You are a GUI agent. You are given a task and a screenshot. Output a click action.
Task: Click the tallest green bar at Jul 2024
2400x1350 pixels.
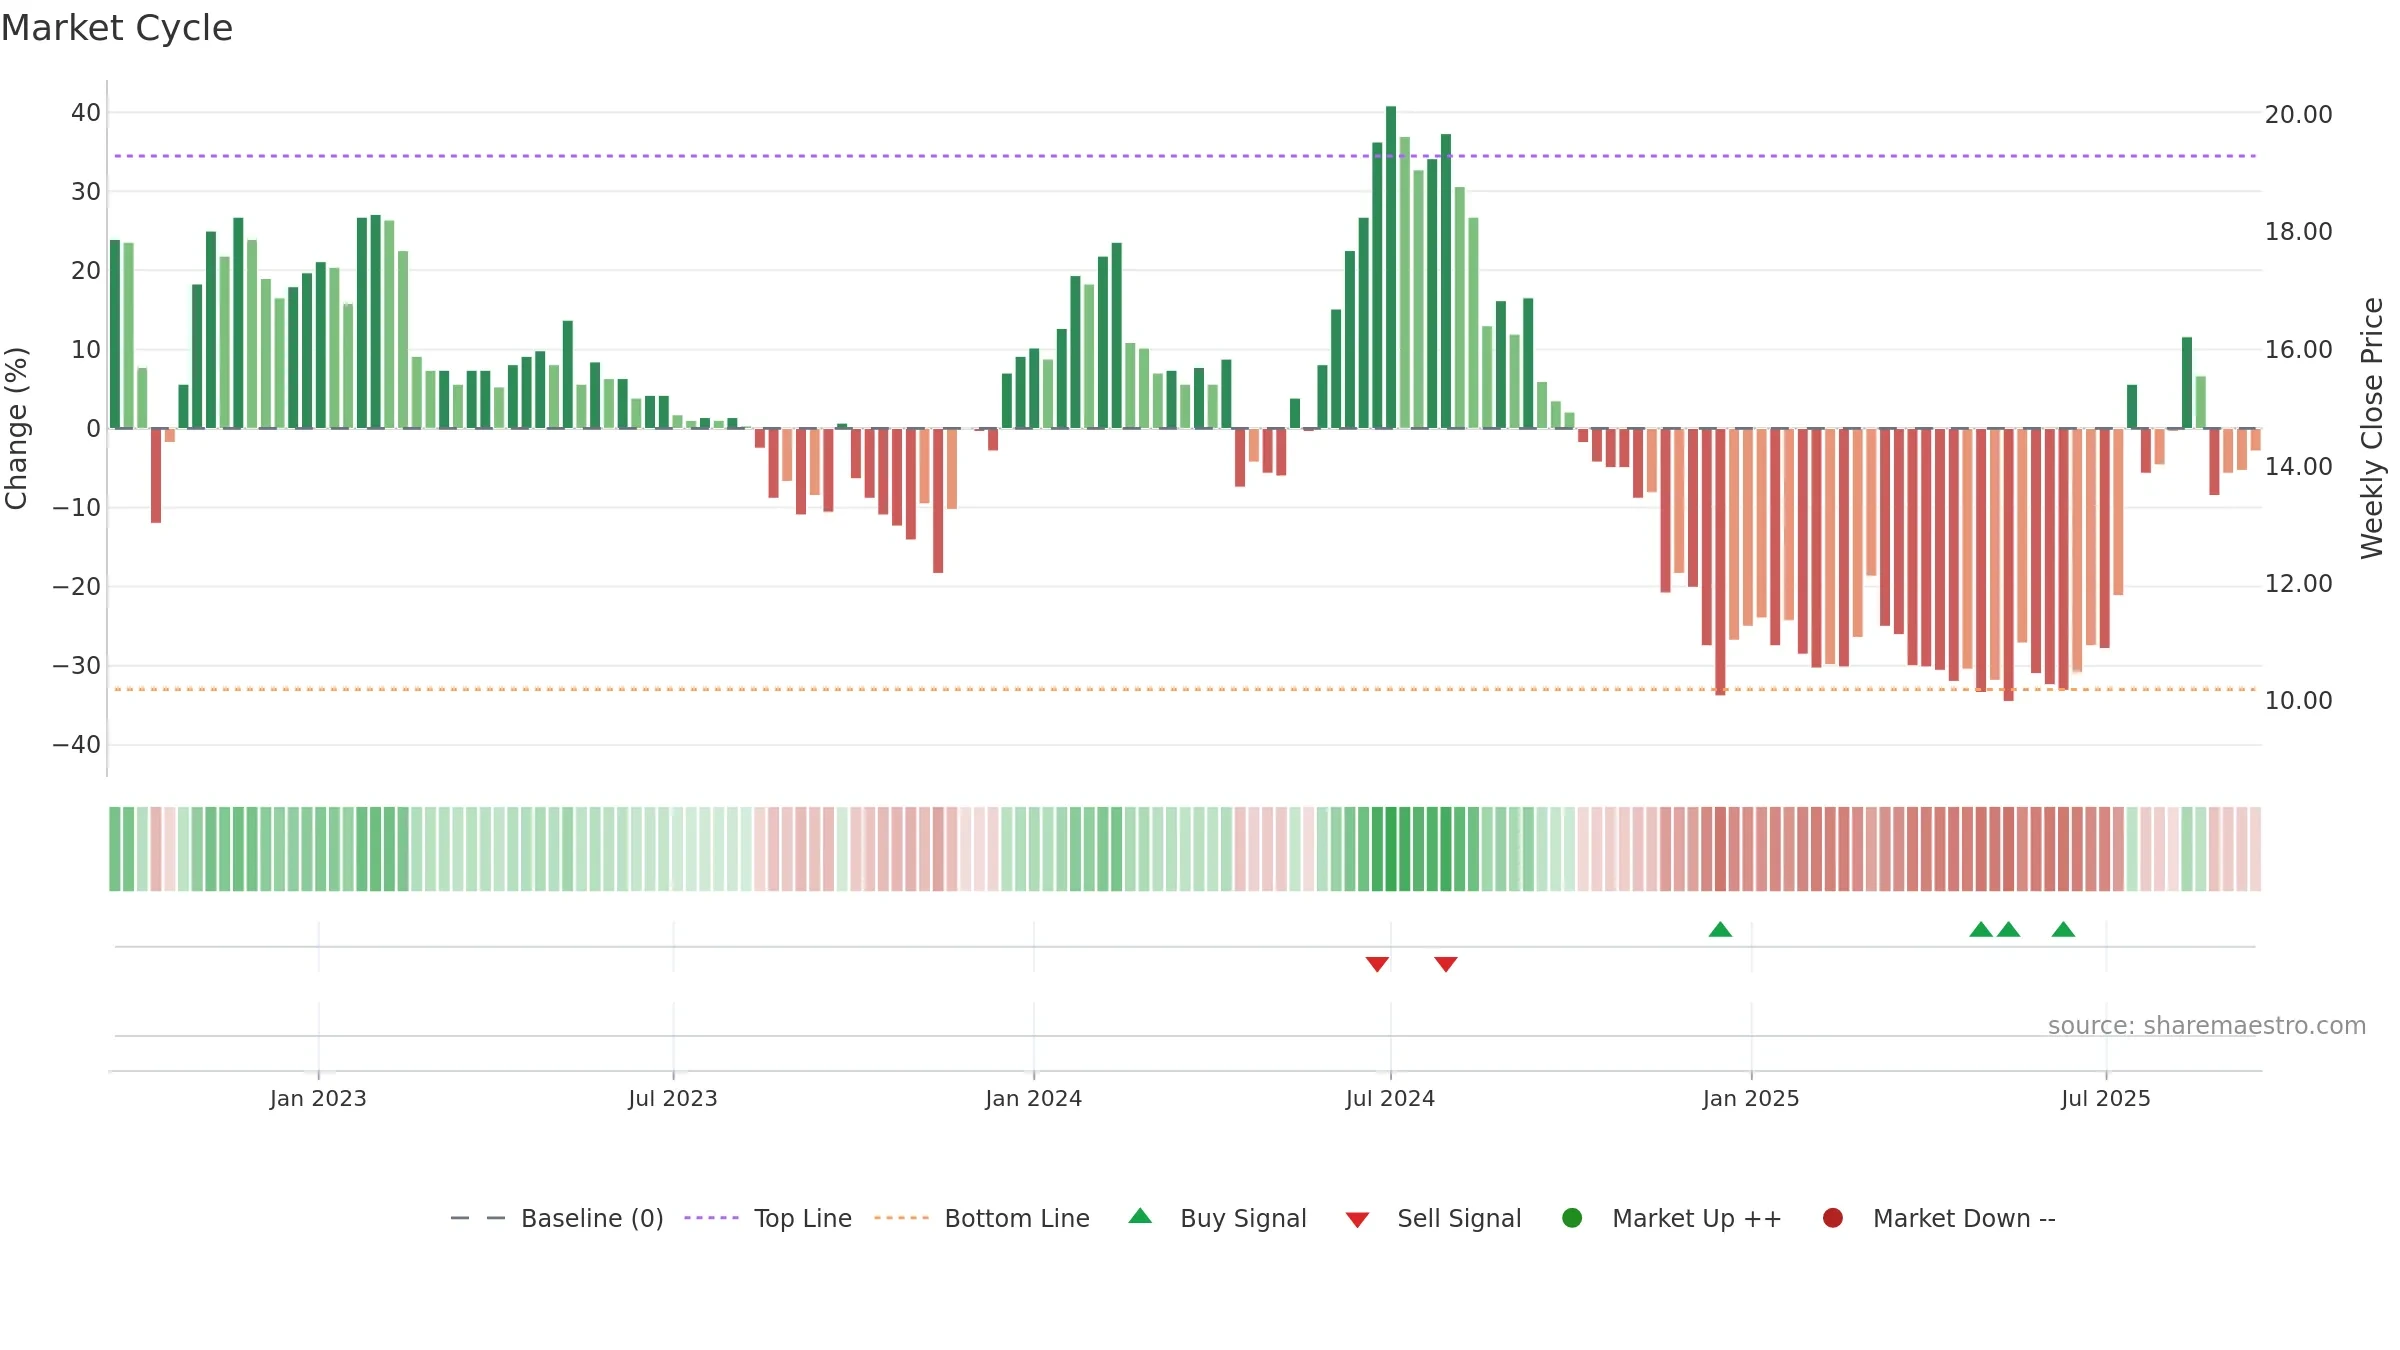click(1391, 267)
